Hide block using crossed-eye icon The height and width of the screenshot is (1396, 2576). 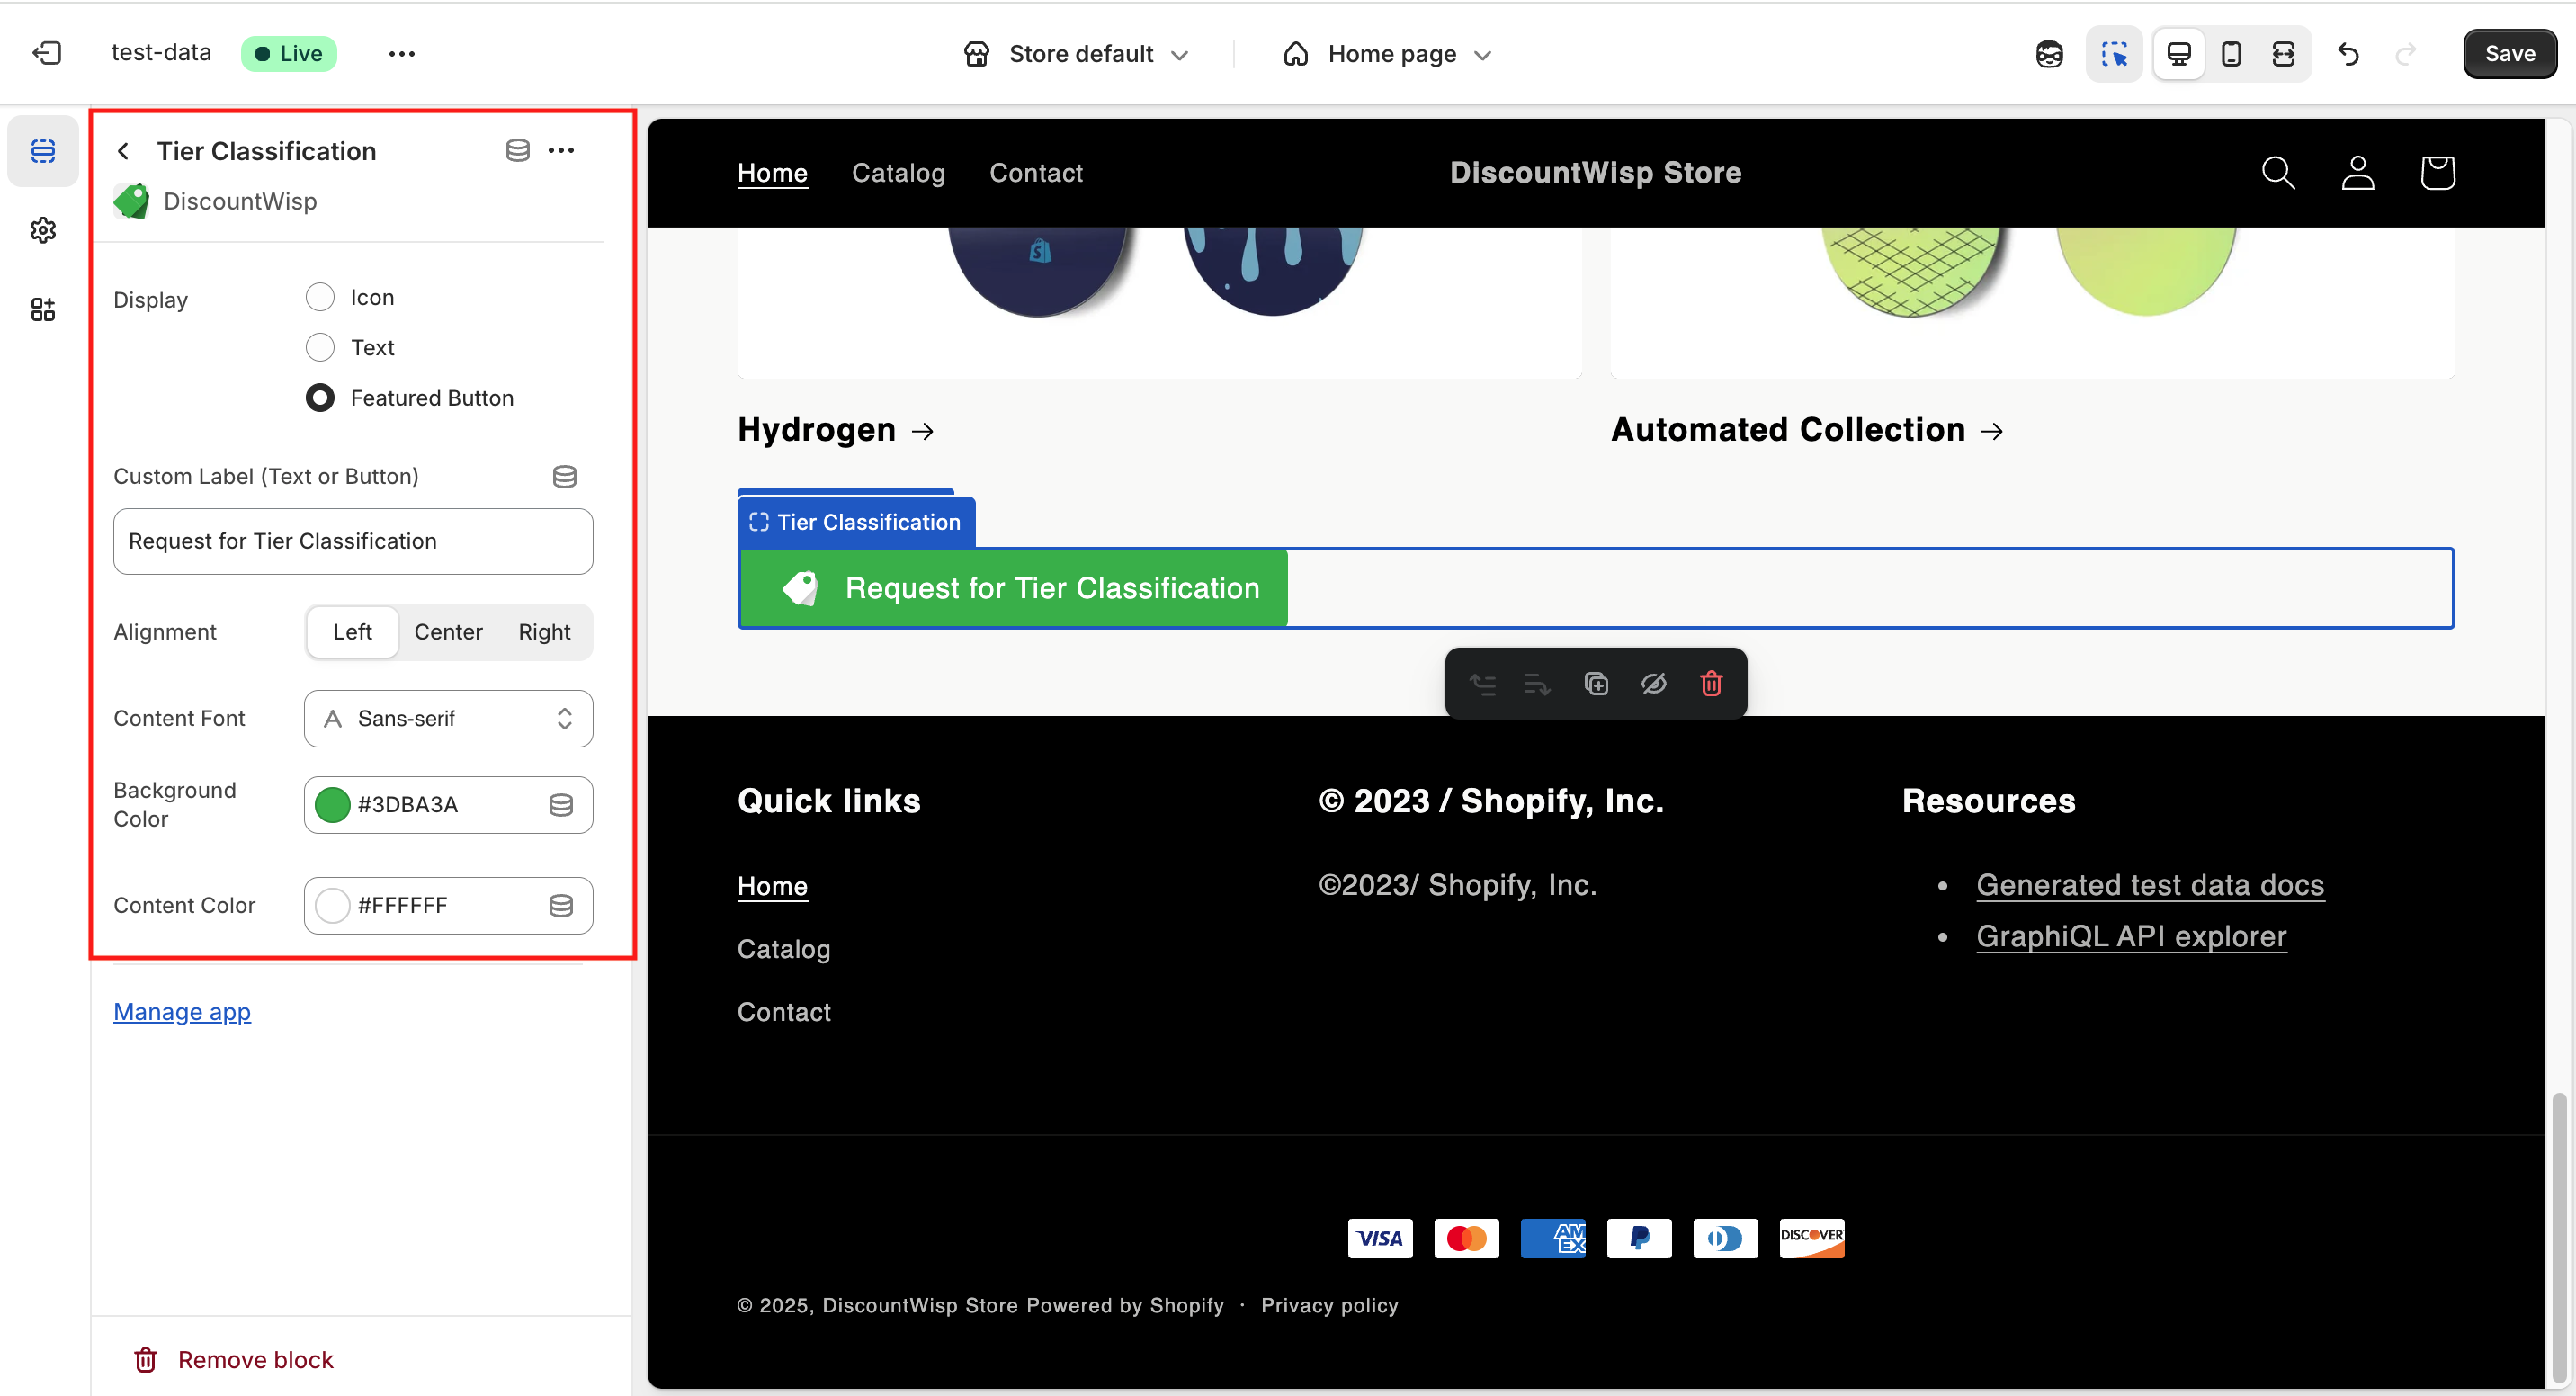[x=1653, y=683]
